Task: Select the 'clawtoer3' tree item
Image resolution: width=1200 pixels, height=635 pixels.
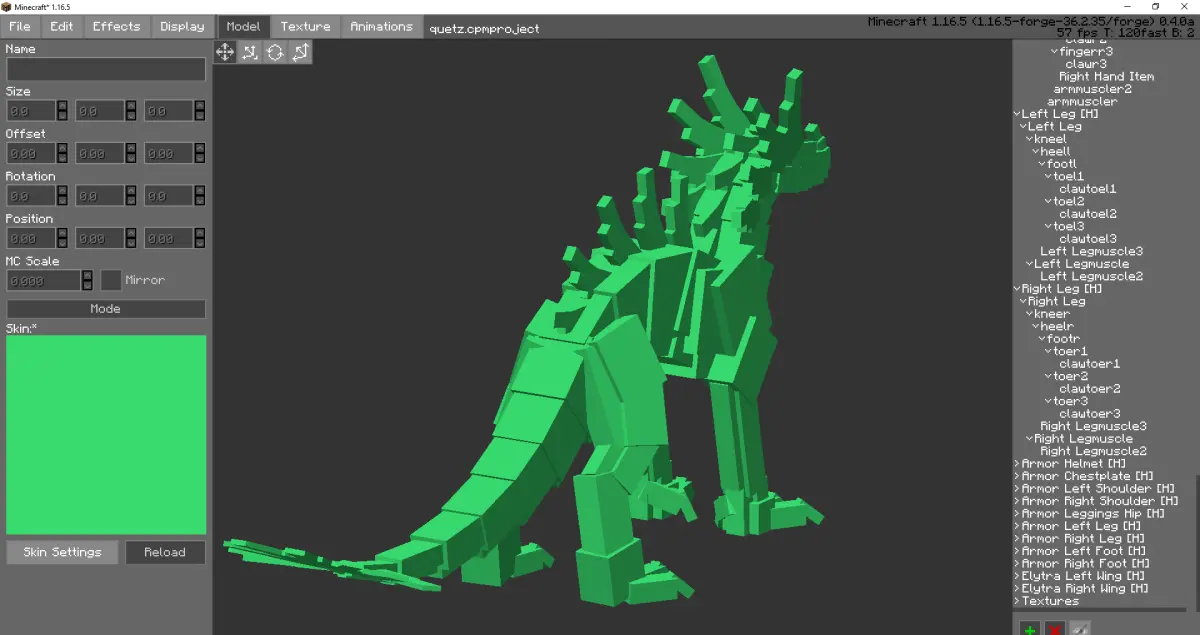Action: [1090, 414]
